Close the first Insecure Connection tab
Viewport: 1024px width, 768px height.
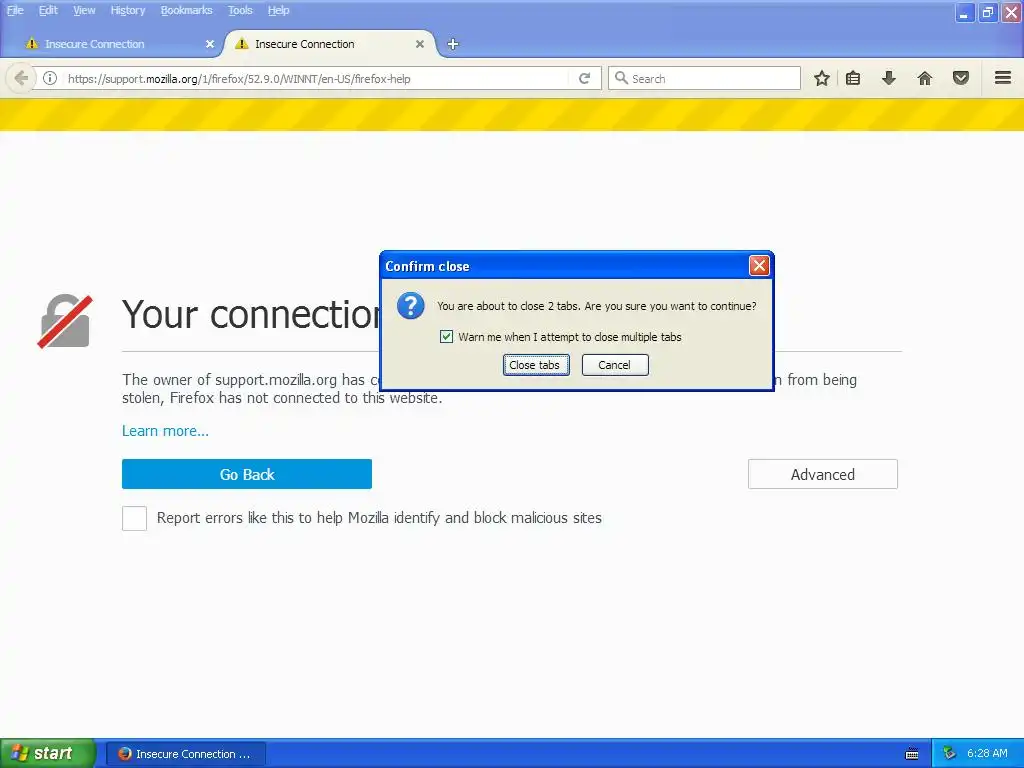[x=210, y=44]
